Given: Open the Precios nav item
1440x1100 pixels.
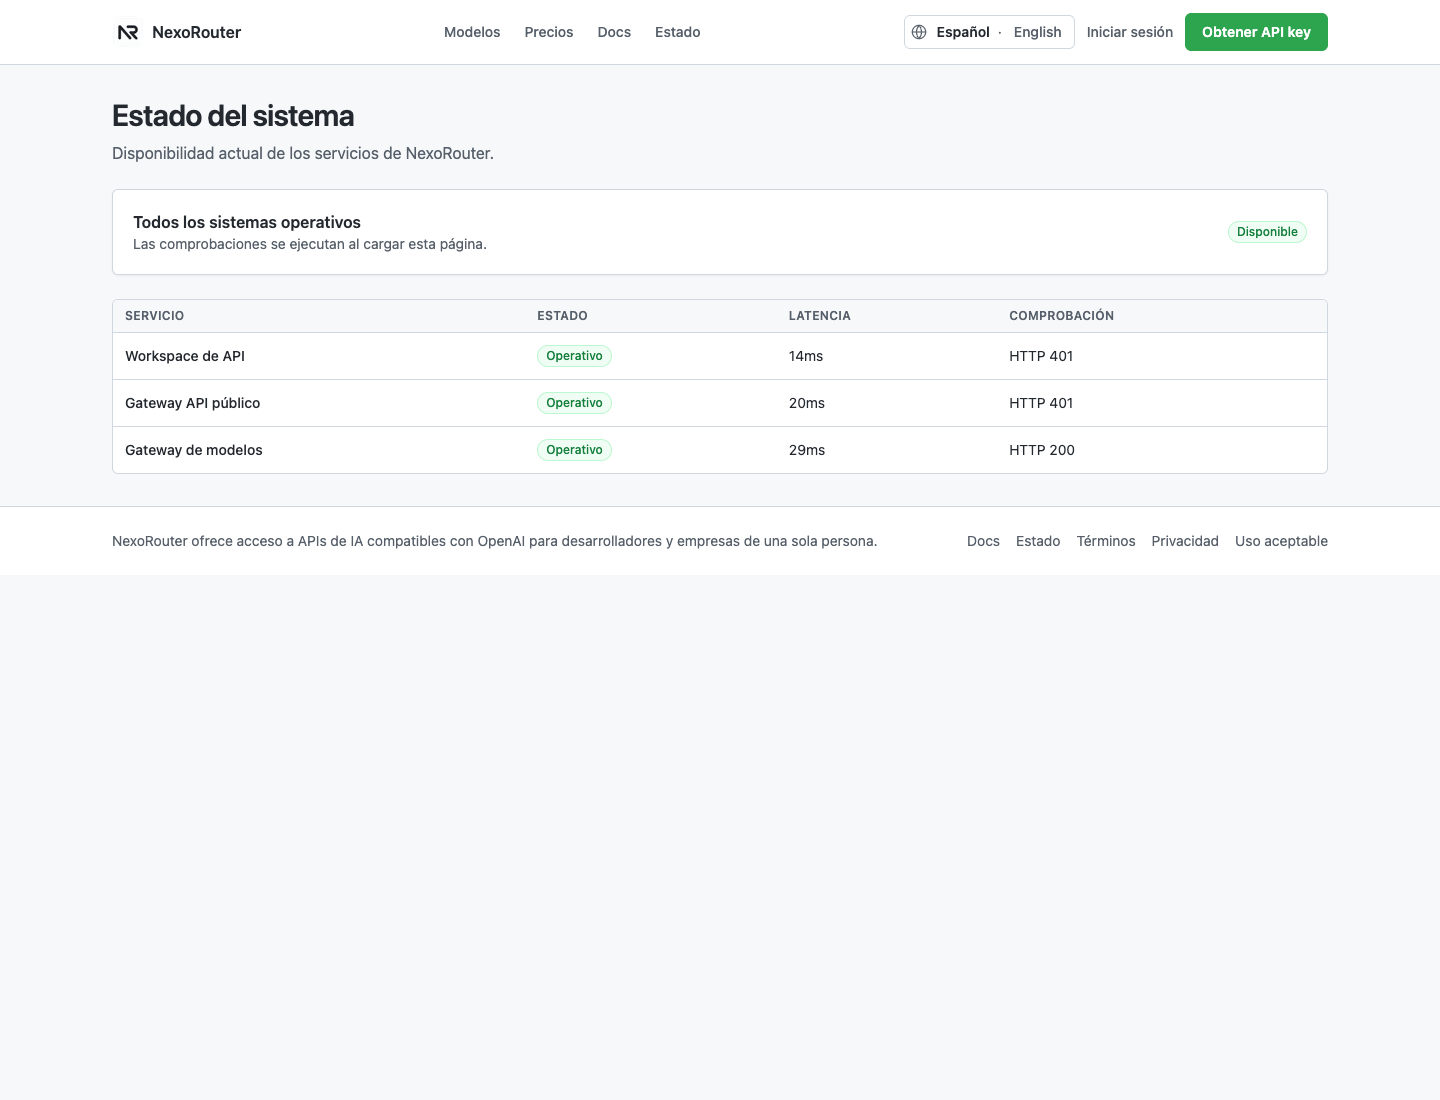Looking at the screenshot, I should coord(549,32).
